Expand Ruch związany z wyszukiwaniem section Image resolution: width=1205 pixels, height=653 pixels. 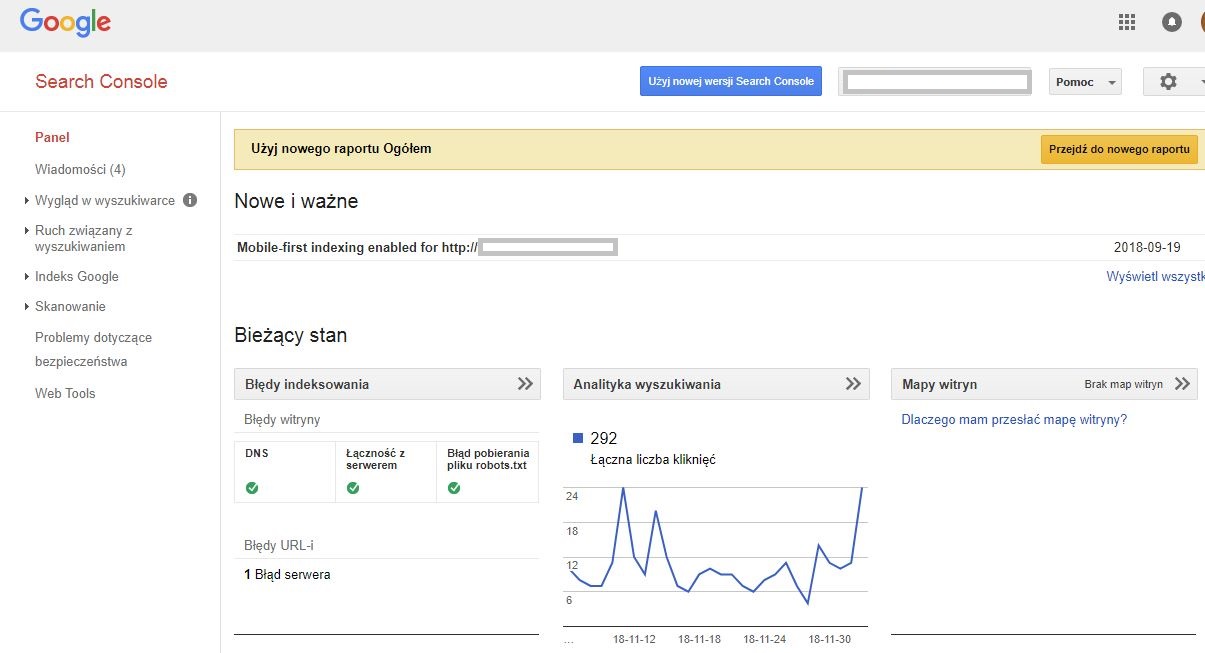click(x=84, y=238)
